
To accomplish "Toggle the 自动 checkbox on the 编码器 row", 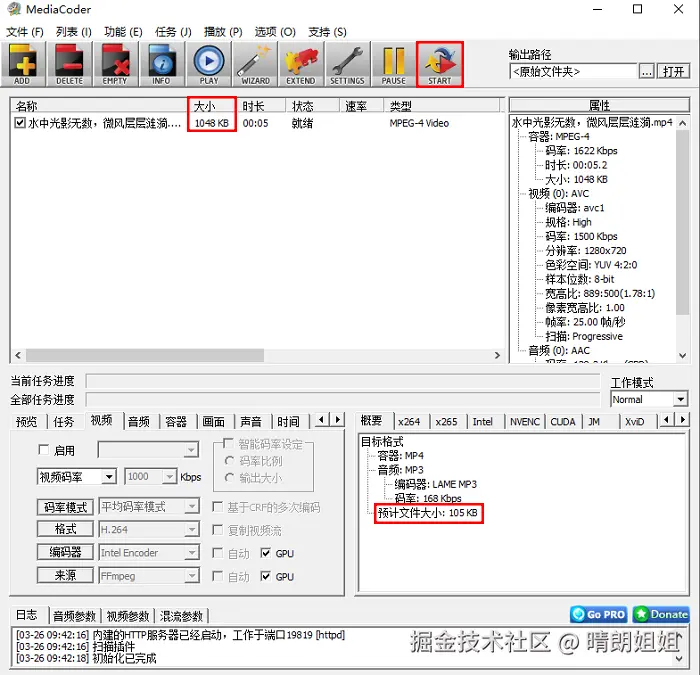I will 218,553.
